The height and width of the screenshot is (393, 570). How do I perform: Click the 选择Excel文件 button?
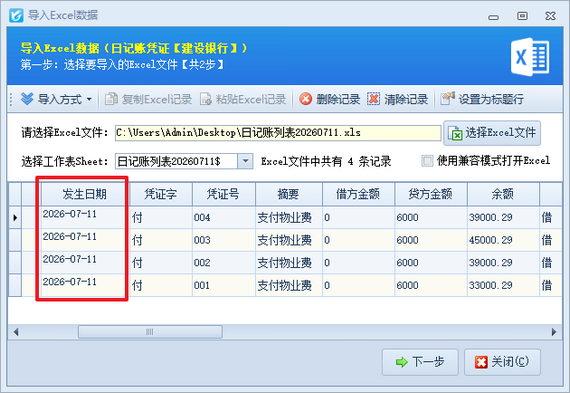pos(492,133)
